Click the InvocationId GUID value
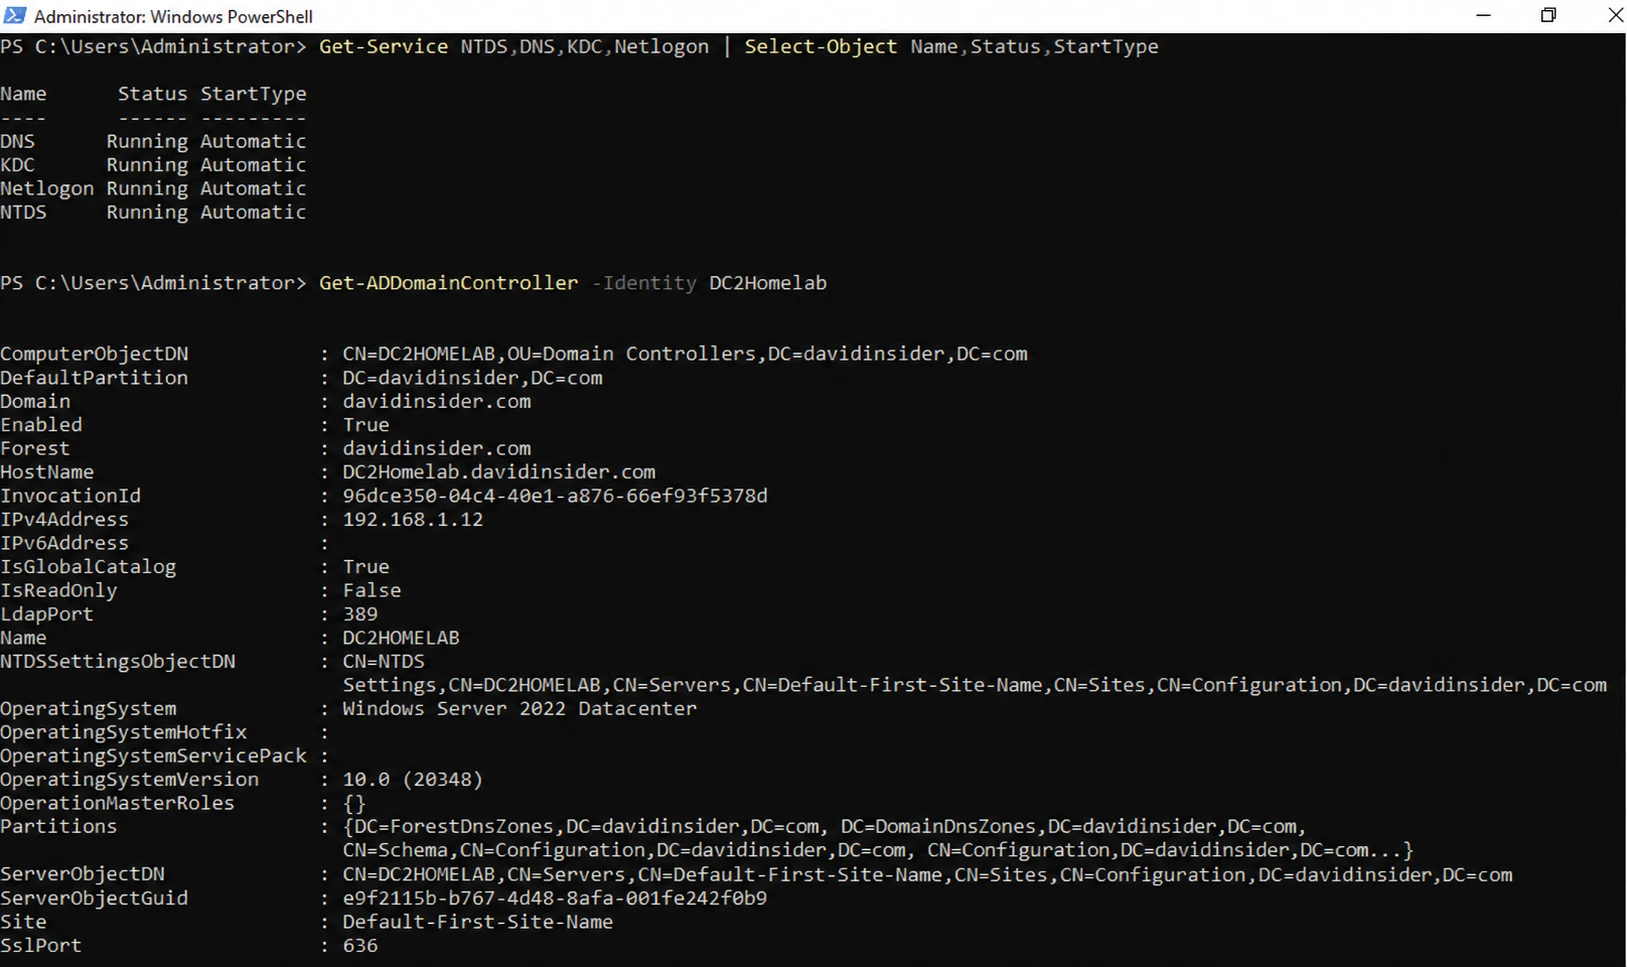 tap(555, 496)
